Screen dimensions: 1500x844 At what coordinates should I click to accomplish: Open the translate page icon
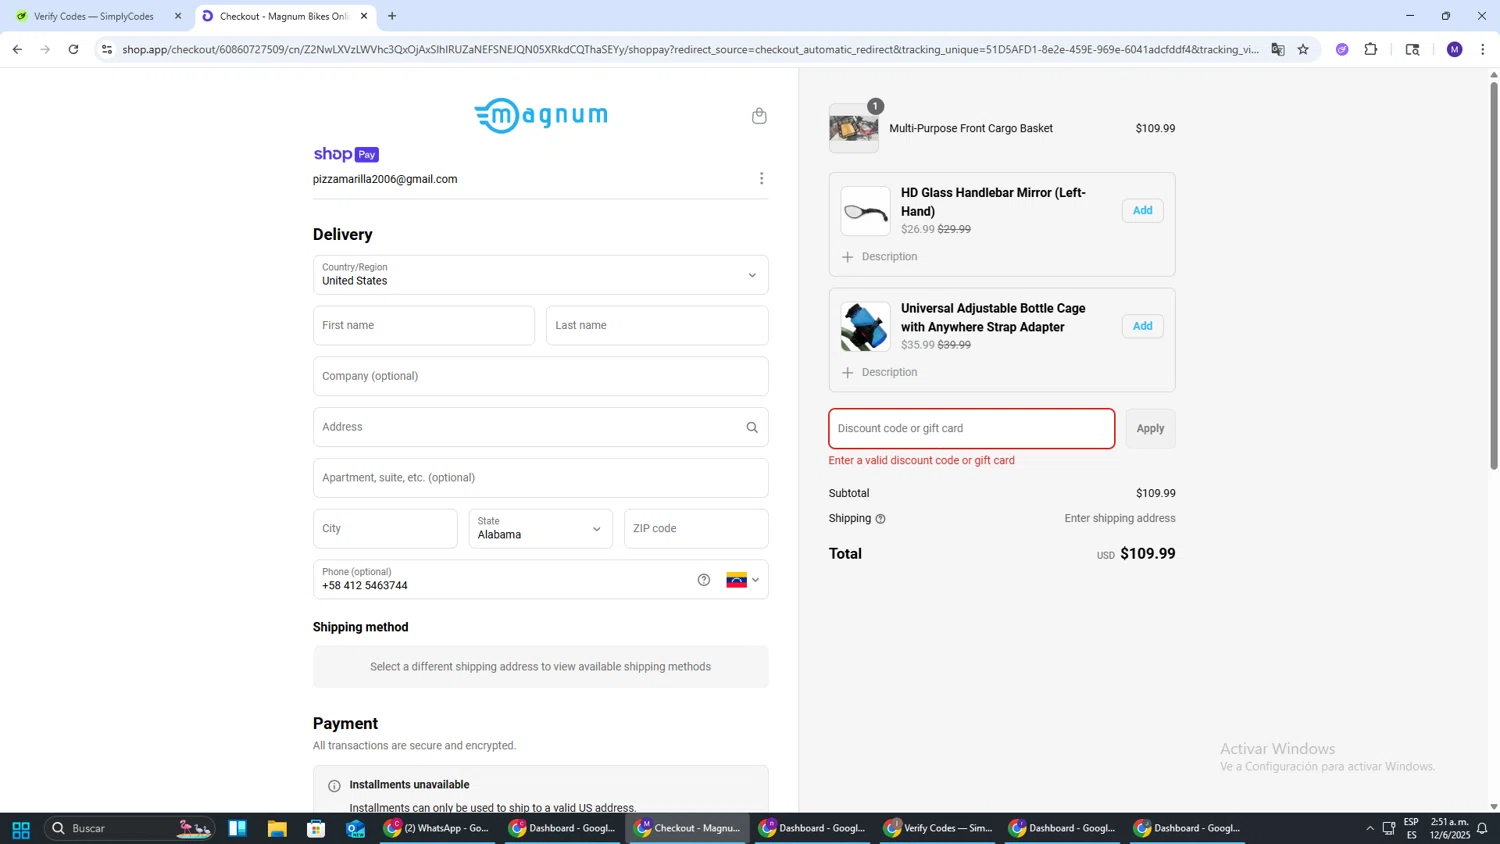click(x=1277, y=49)
